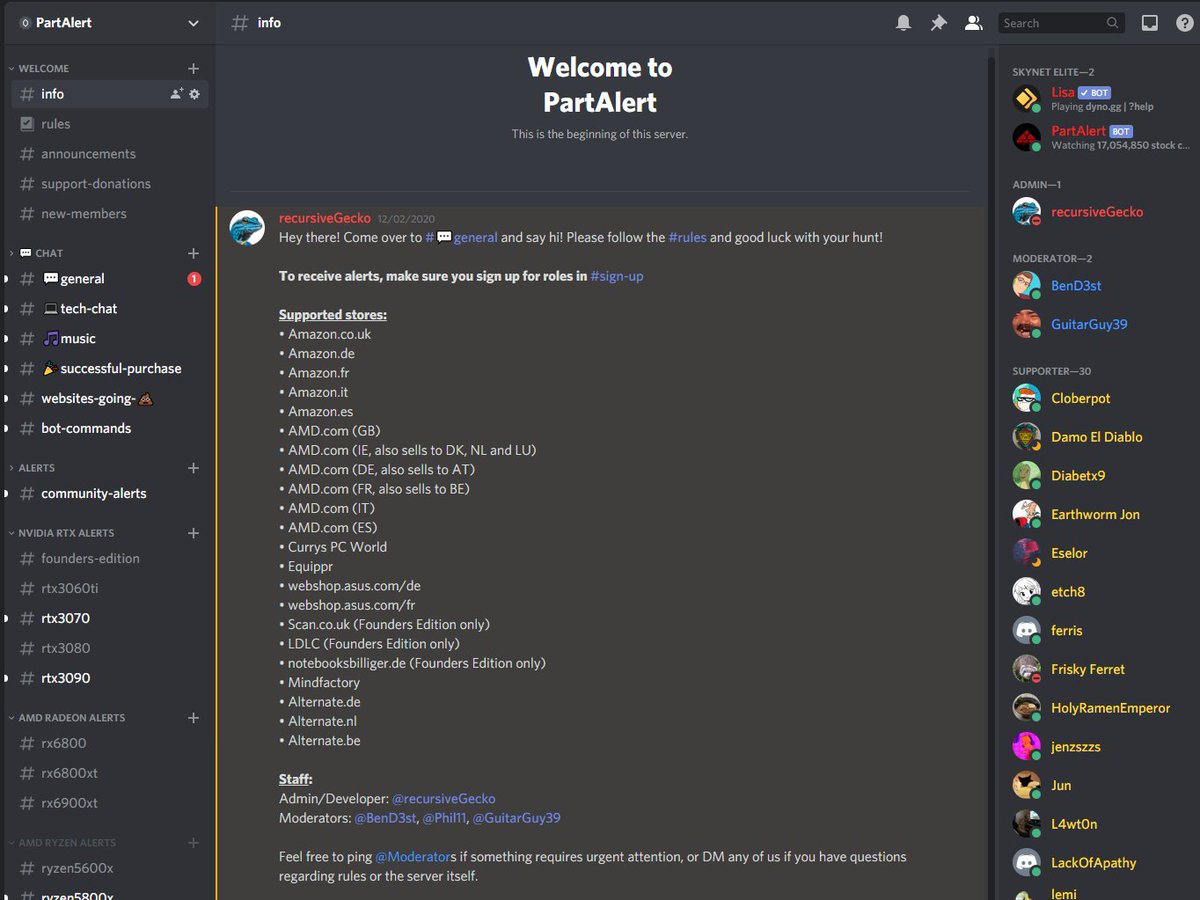Click the @BenD3st mention
This screenshot has width=1200, height=900.
click(384, 818)
